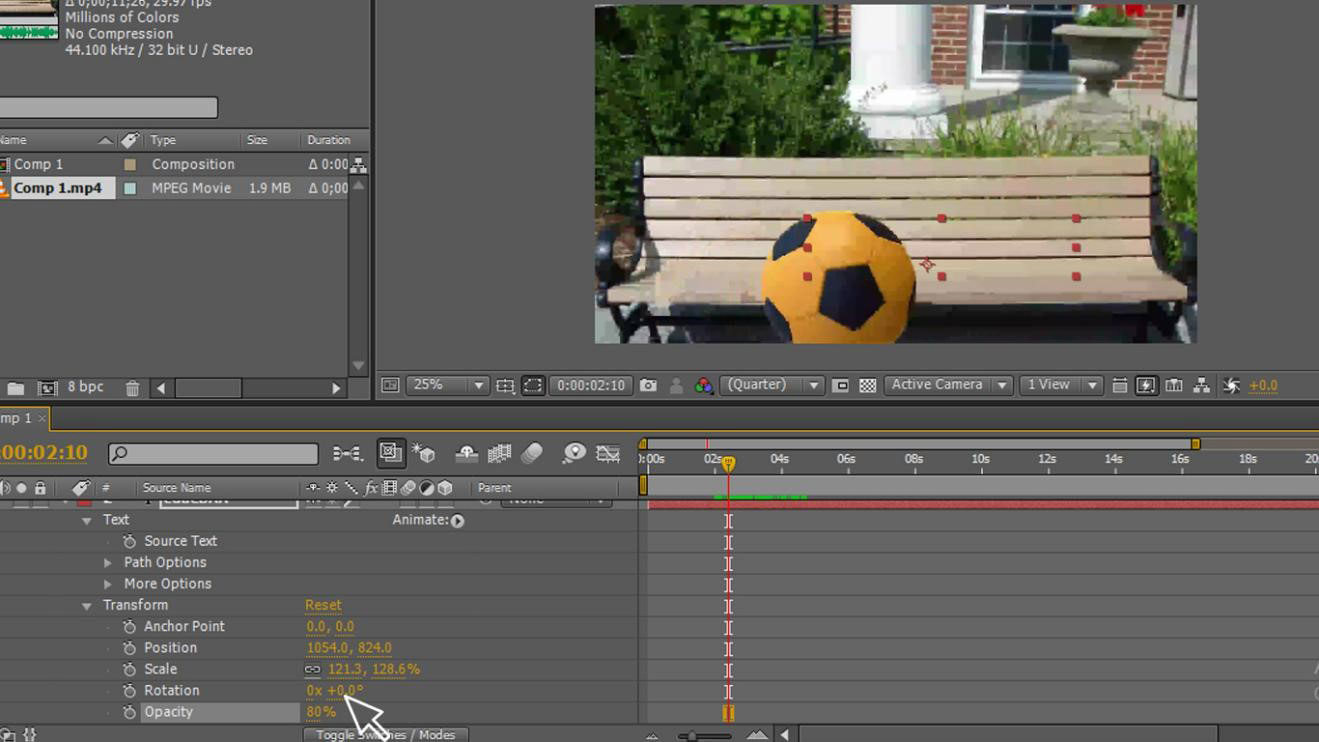Click the Draft 3D icon in timeline

[x=424, y=454]
